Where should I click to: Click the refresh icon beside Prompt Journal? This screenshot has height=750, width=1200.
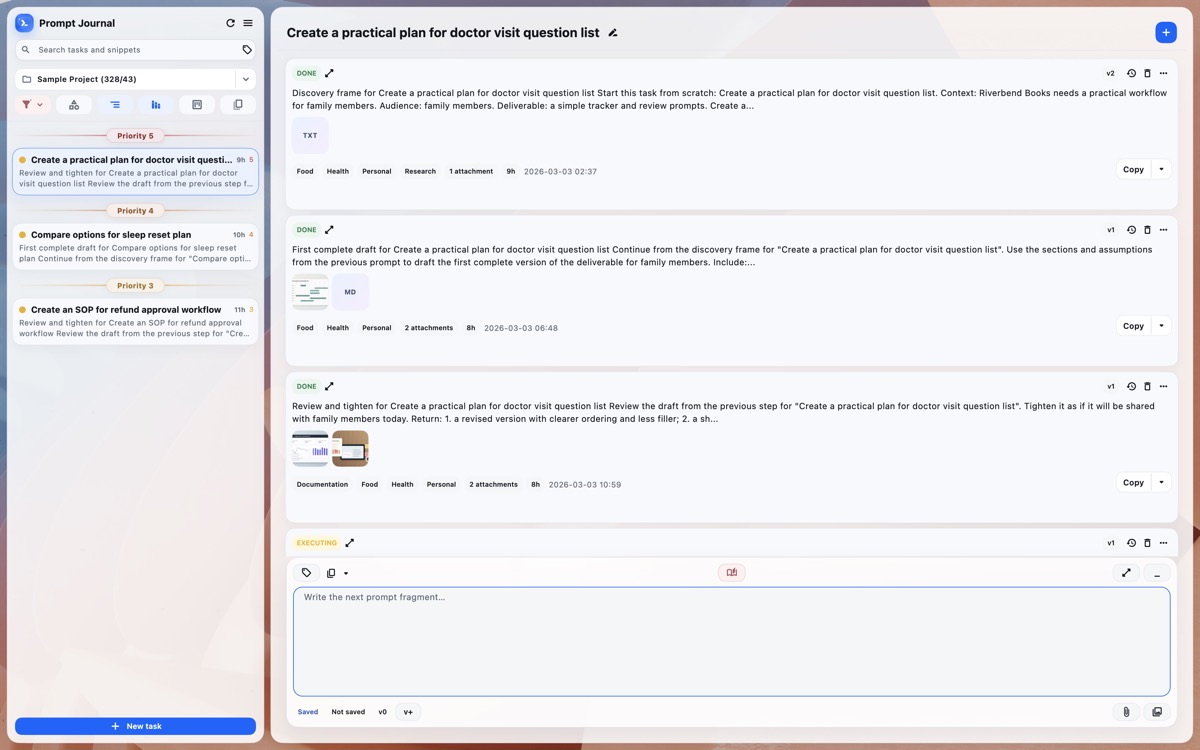click(230, 23)
